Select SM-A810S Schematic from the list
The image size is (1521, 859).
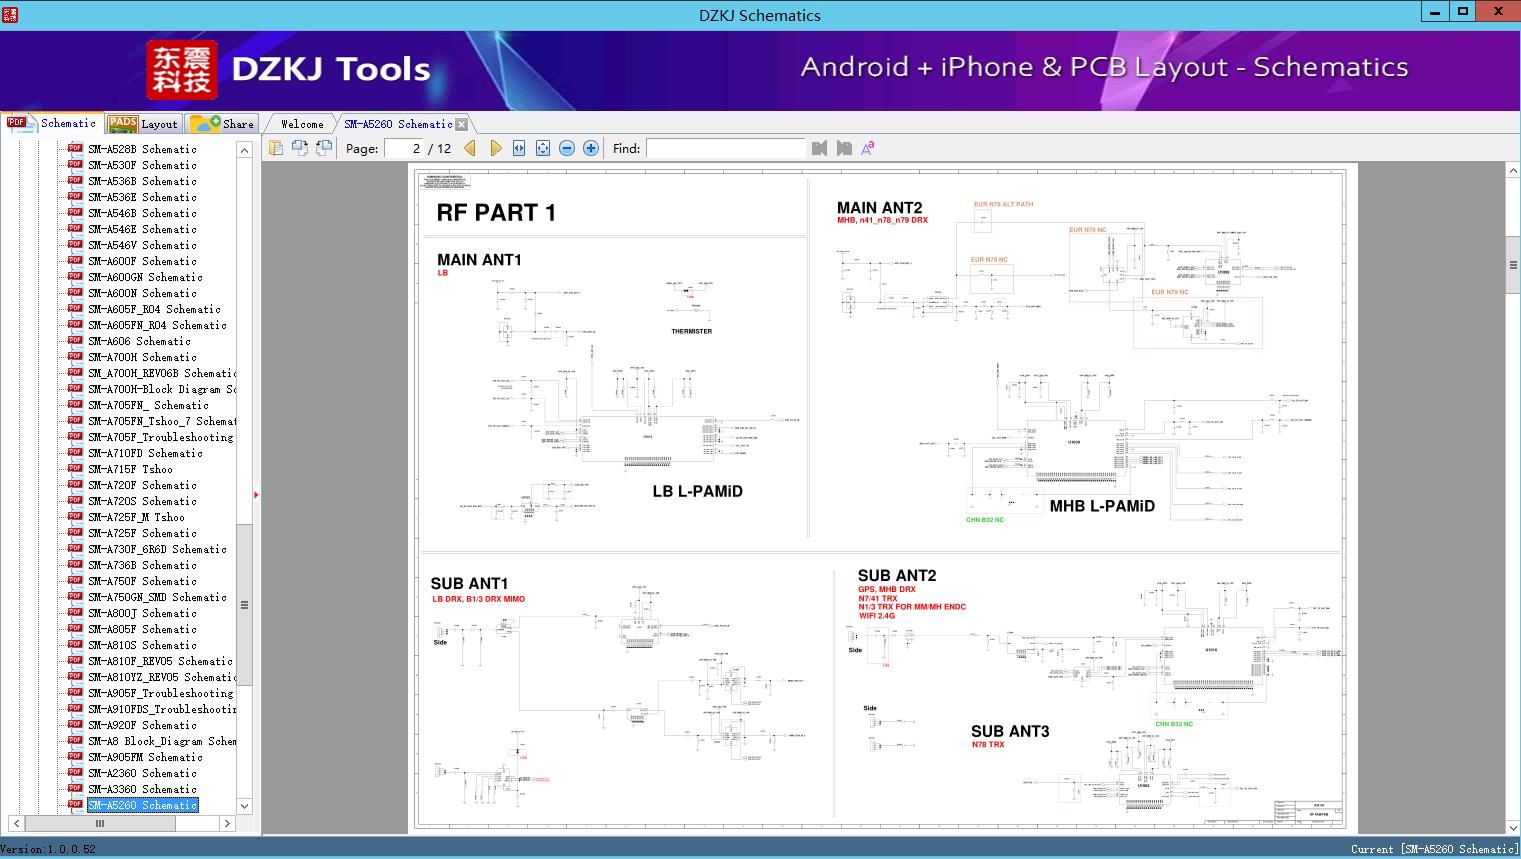142,645
